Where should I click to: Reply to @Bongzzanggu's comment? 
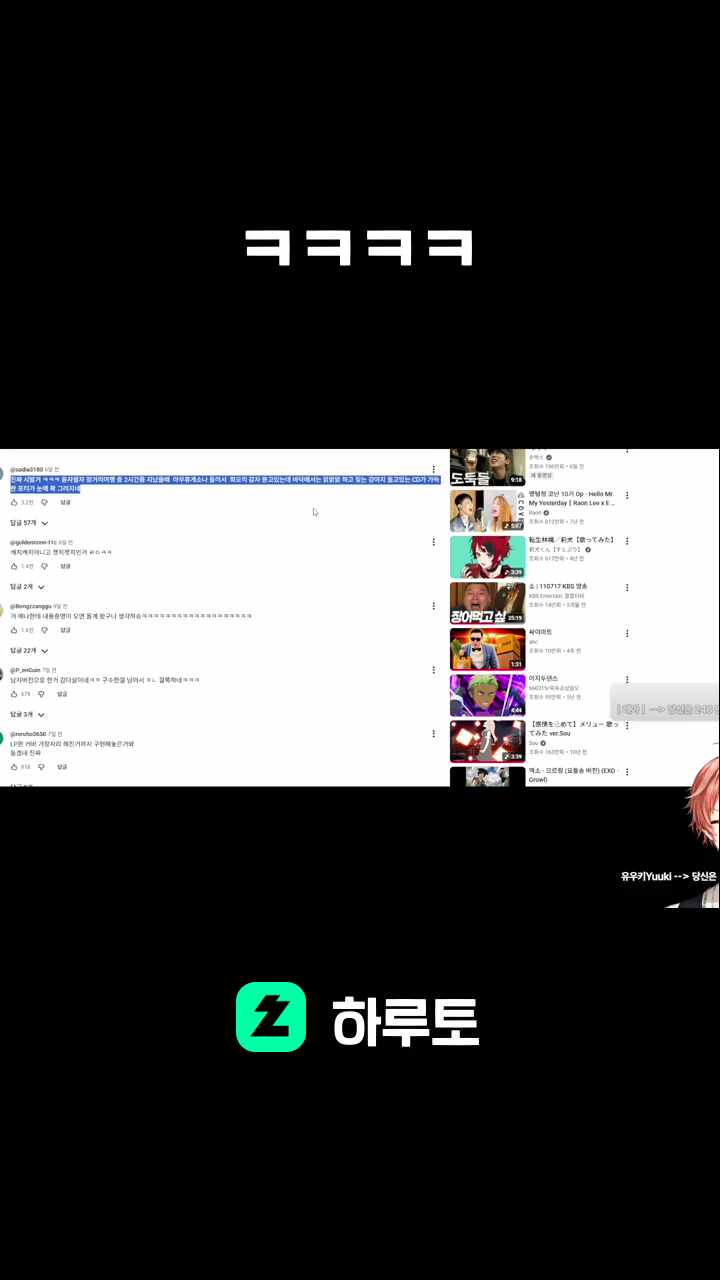(x=65, y=630)
